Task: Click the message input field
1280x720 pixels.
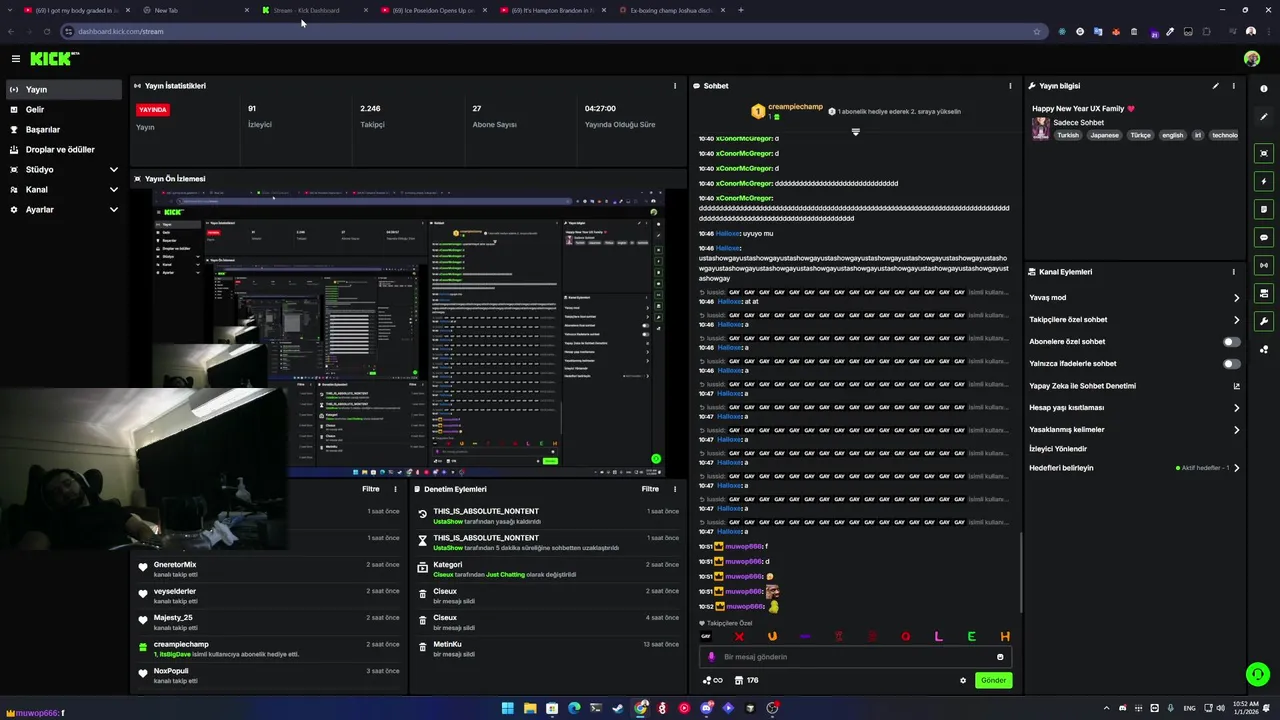Action: (855, 657)
